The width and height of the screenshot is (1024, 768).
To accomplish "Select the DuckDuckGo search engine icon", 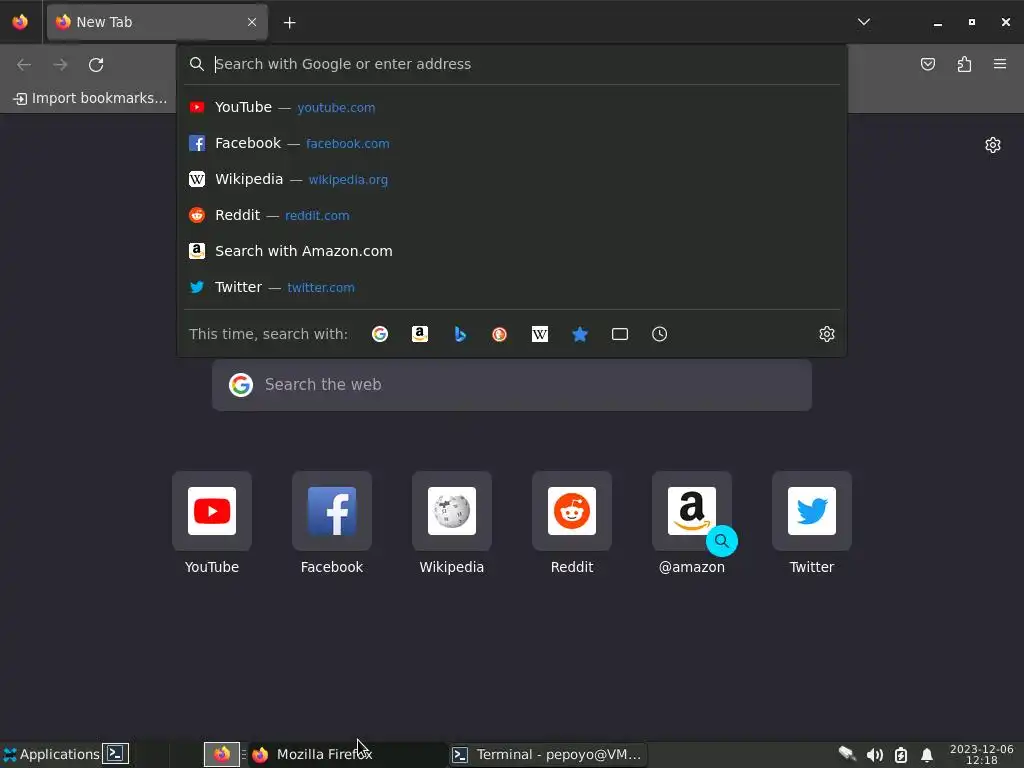I will pos(500,334).
